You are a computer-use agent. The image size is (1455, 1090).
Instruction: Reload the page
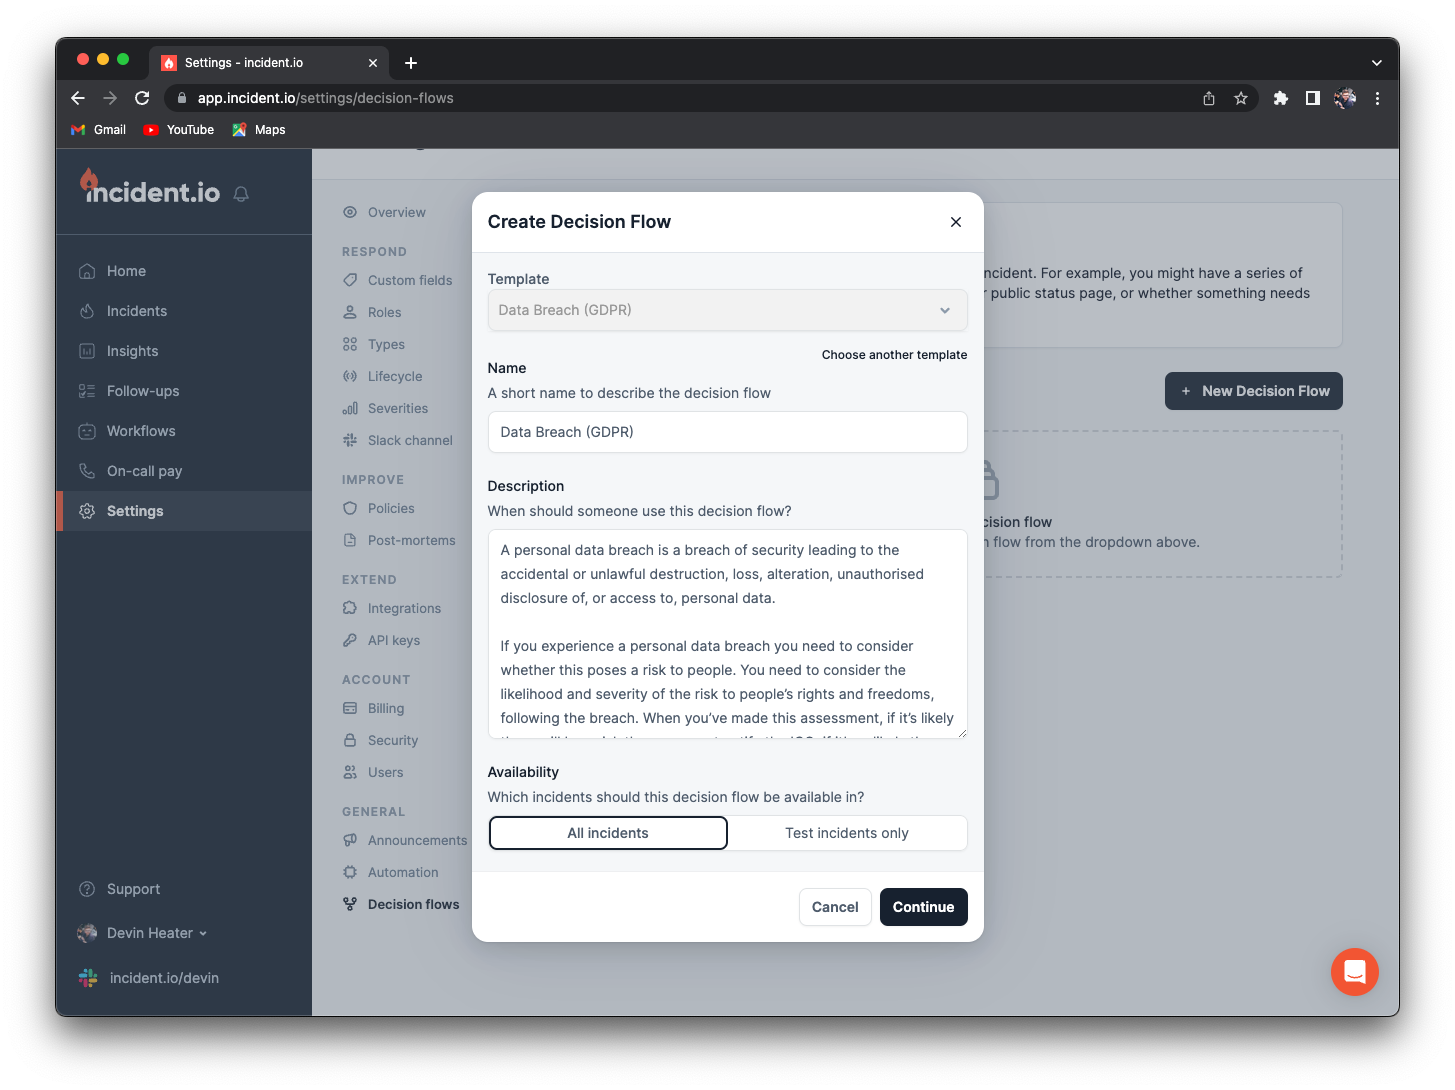point(142,98)
